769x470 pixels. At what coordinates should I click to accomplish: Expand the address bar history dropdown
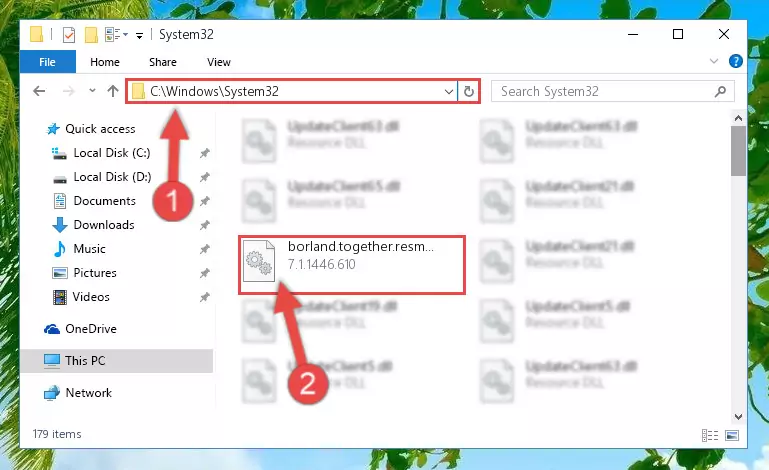448,92
